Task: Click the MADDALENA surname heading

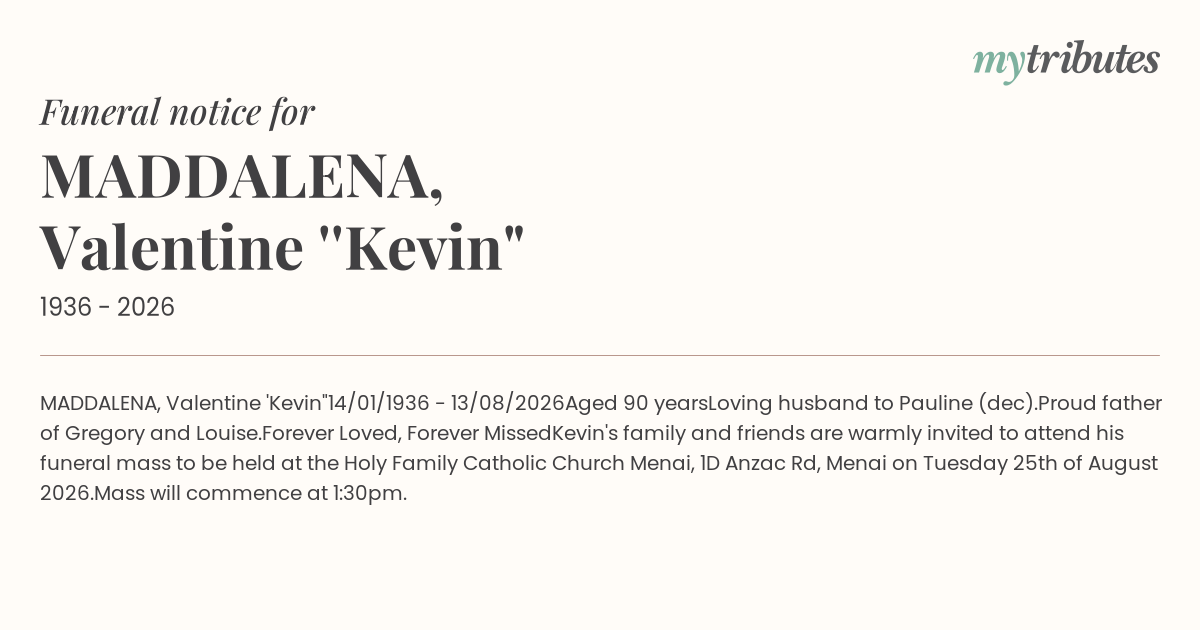Action: coord(241,177)
